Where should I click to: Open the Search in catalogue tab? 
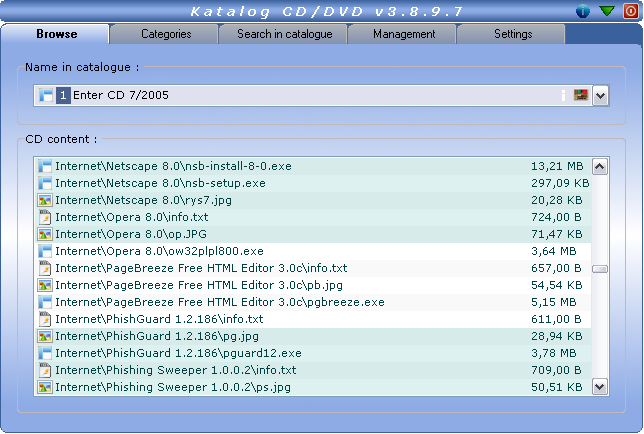[x=284, y=34]
